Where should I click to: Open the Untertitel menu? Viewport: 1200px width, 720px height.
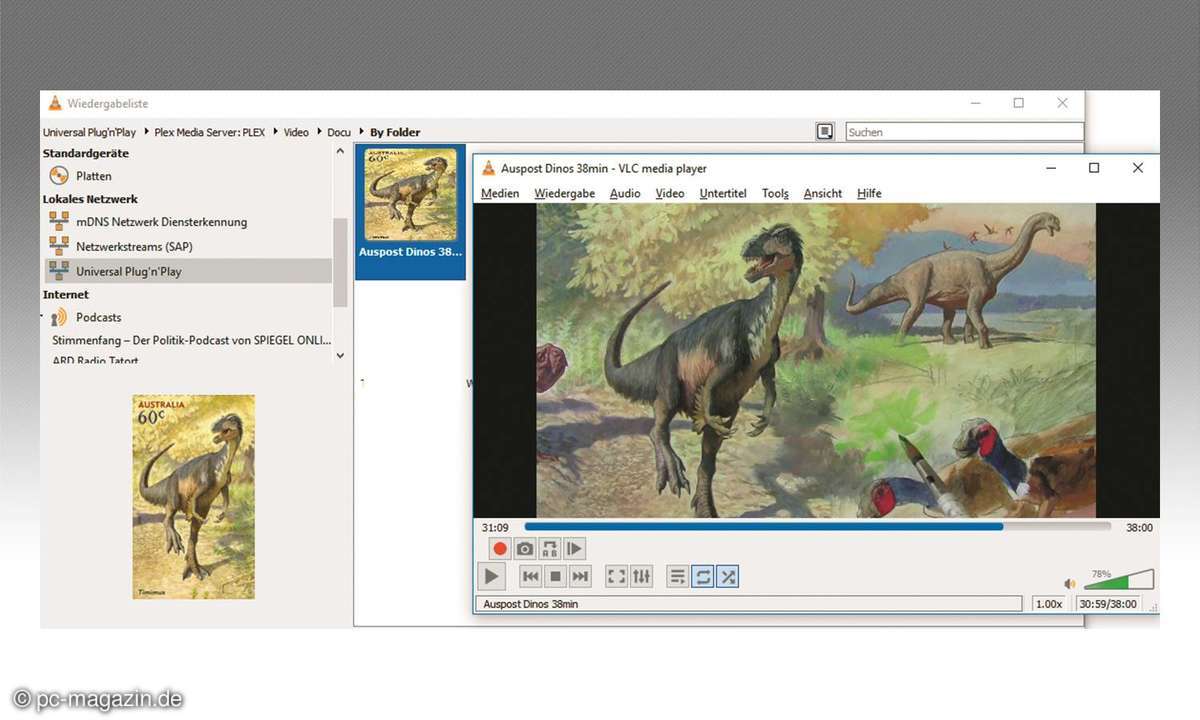tap(723, 193)
